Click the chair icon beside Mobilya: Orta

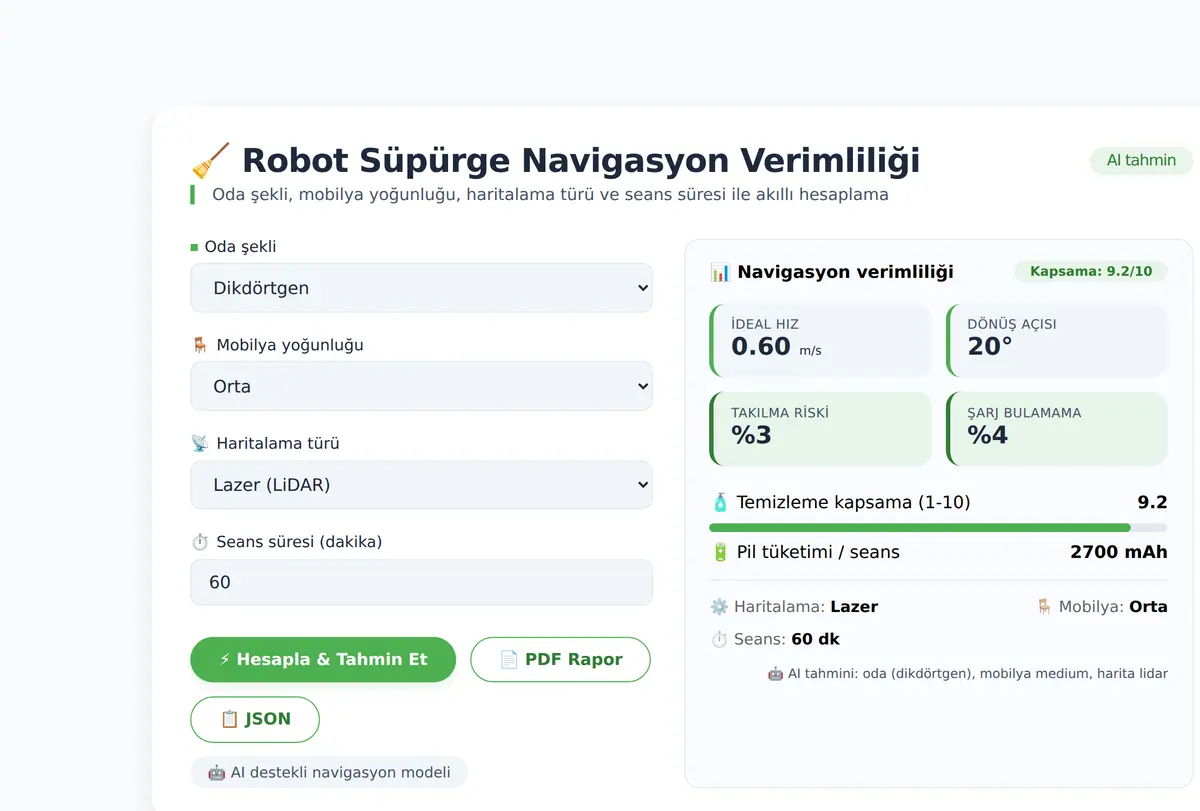tap(1044, 606)
